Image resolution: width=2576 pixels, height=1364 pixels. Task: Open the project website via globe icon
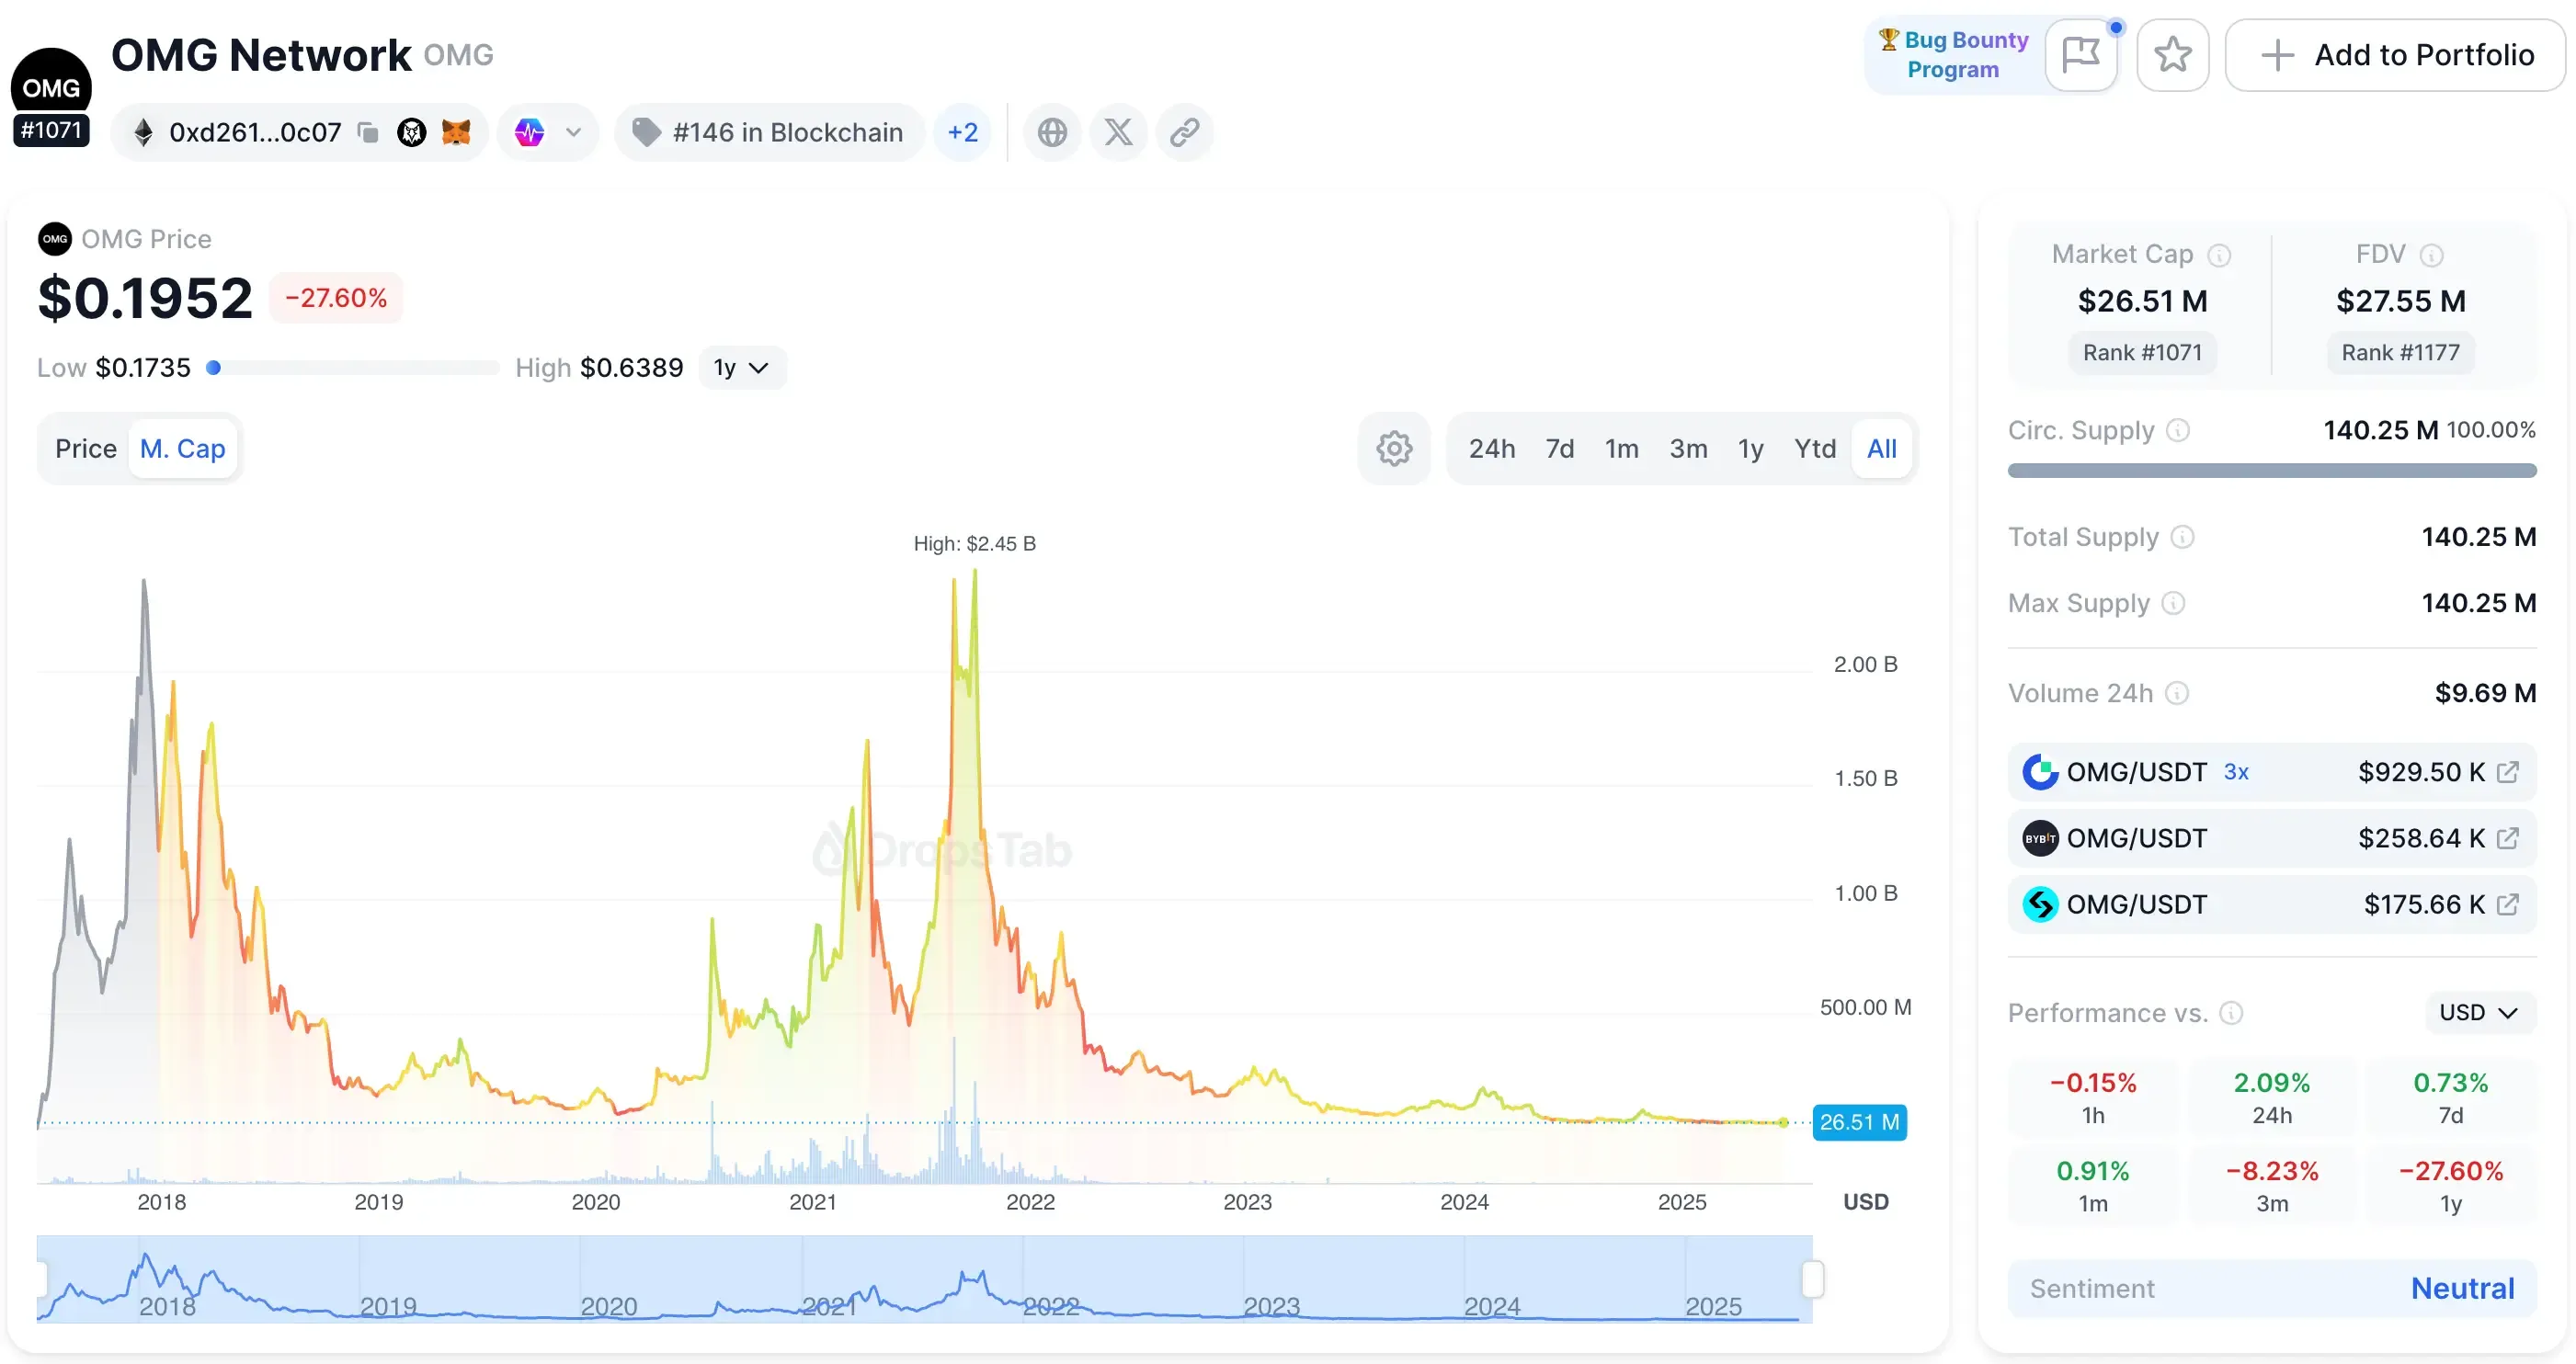1052,132
